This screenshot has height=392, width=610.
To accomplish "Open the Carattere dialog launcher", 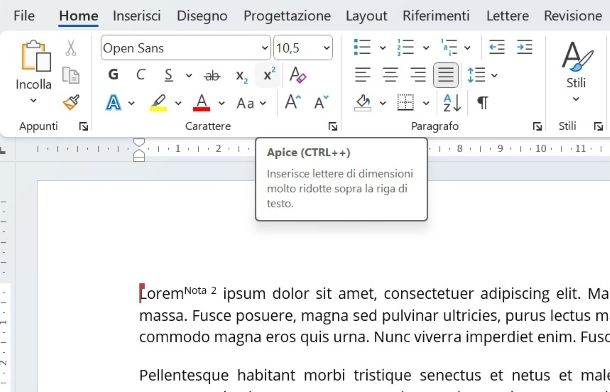I will [x=332, y=126].
